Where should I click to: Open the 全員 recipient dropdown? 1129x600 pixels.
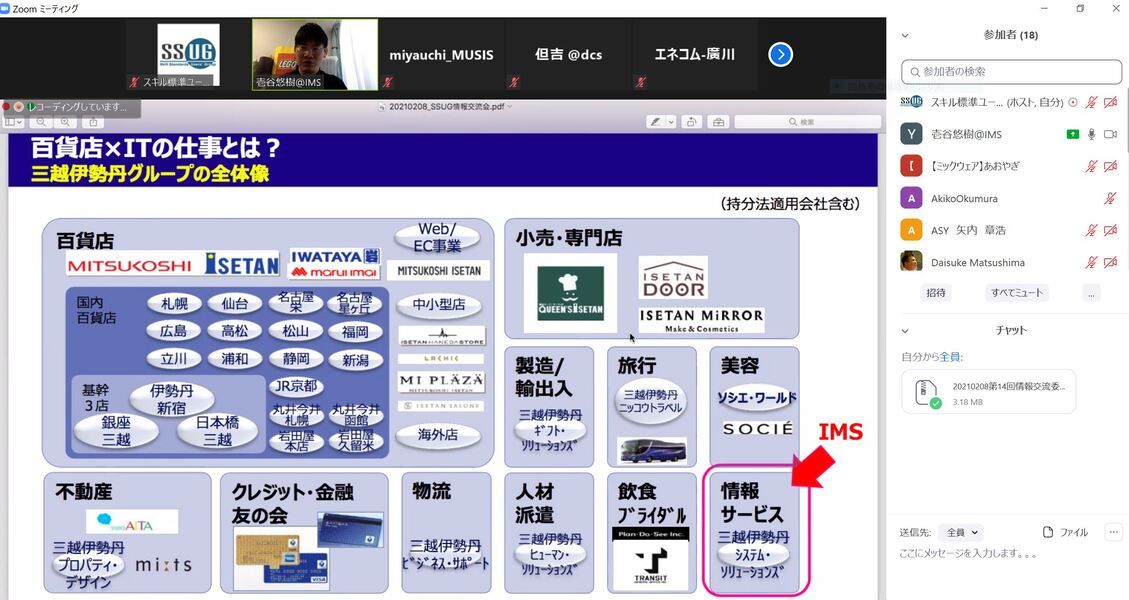[x=963, y=532]
